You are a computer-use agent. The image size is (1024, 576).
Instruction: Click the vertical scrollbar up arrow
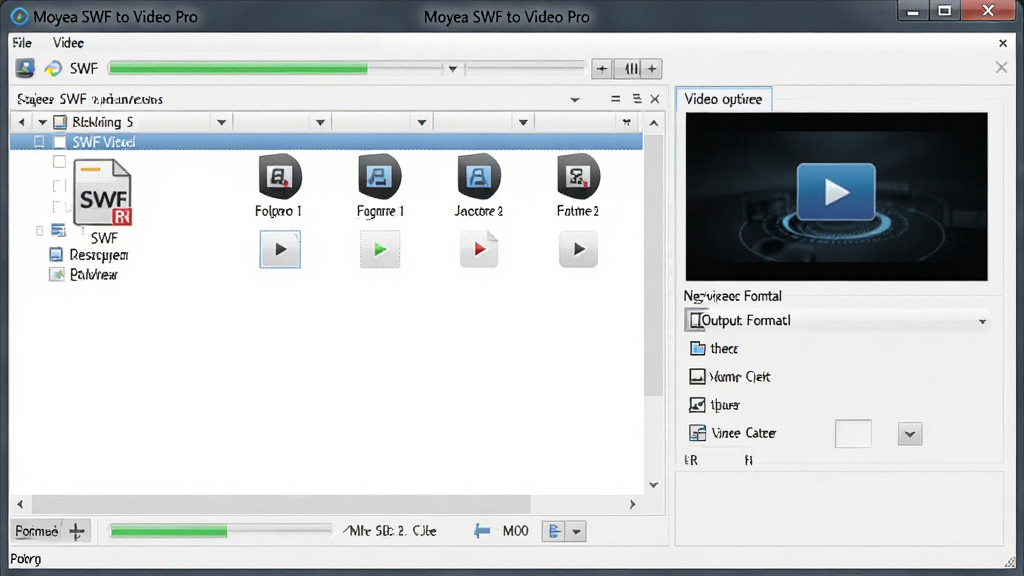coord(654,123)
